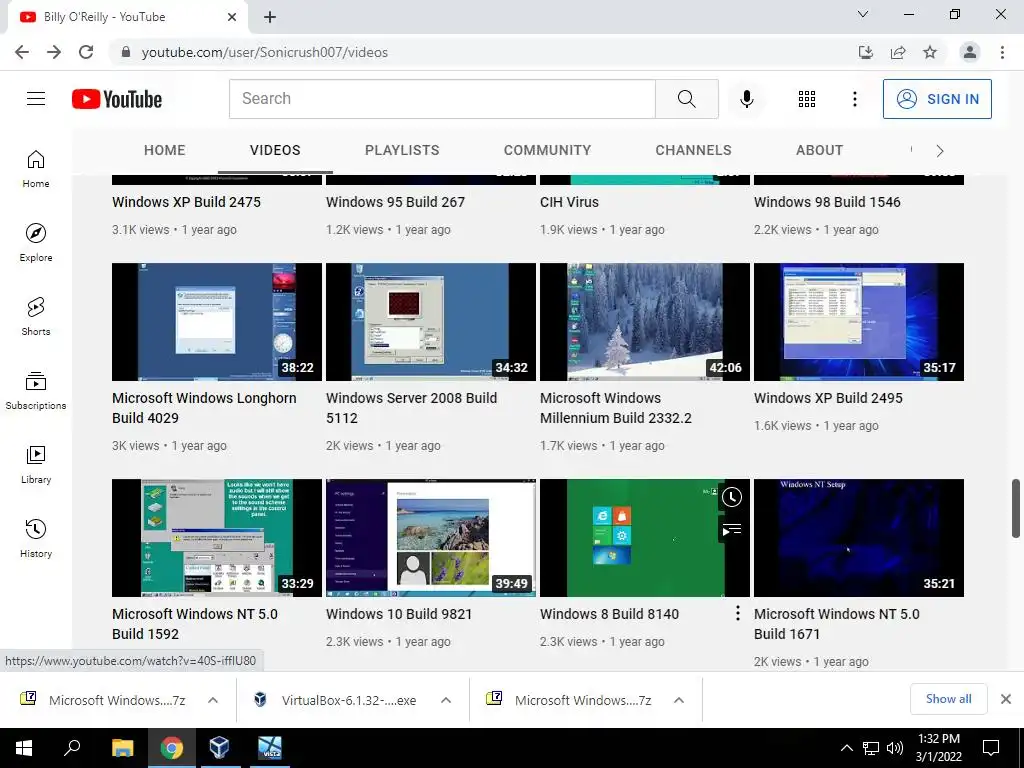The width and height of the screenshot is (1024, 768).
Task: Click the page vertical scrollbar thumb
Action: 1016,509
